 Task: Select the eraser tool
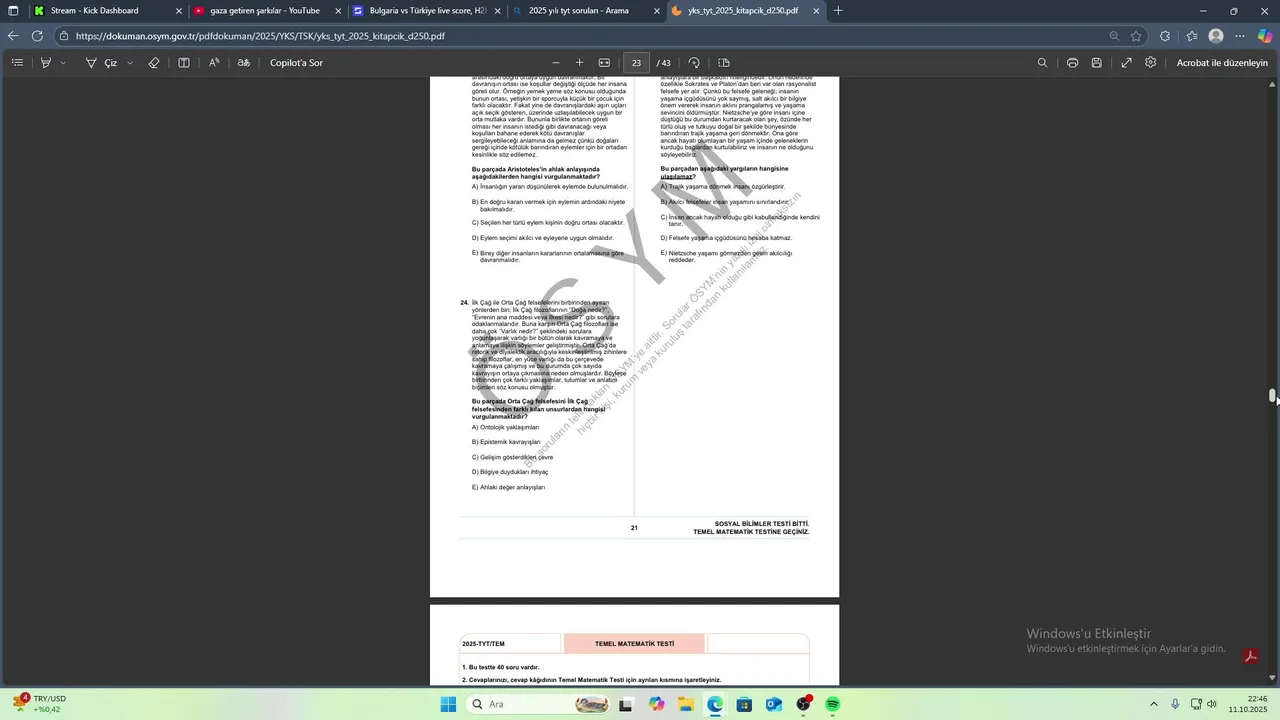point(154,63)
